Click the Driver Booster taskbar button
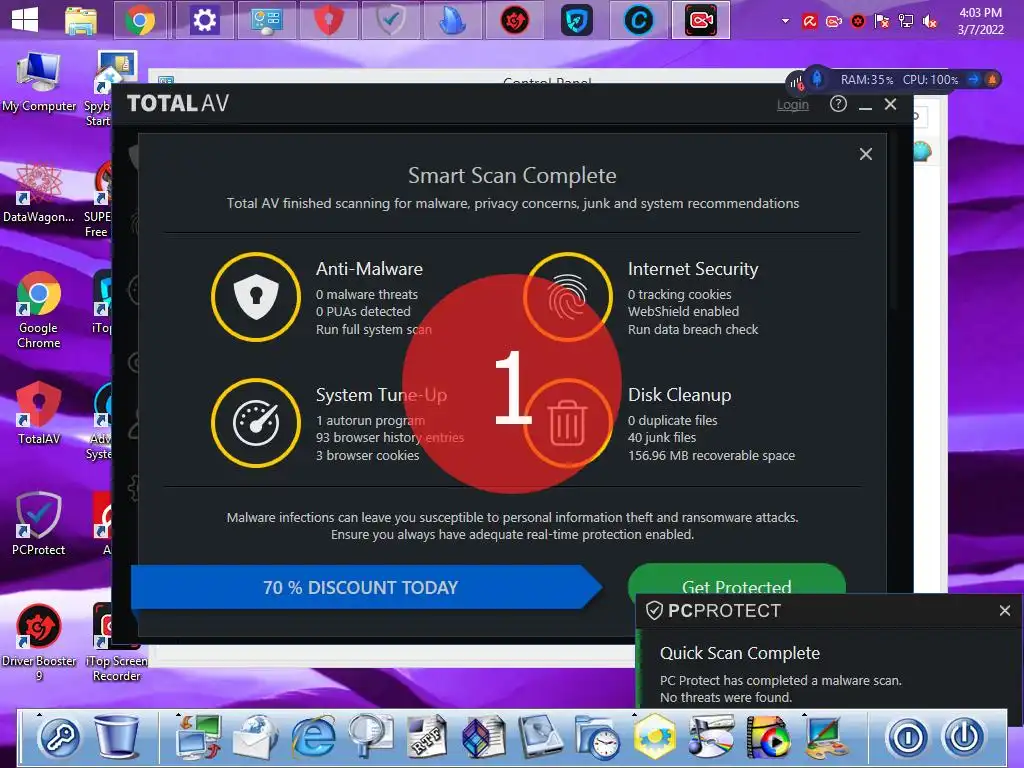 (x=515, y=20)
